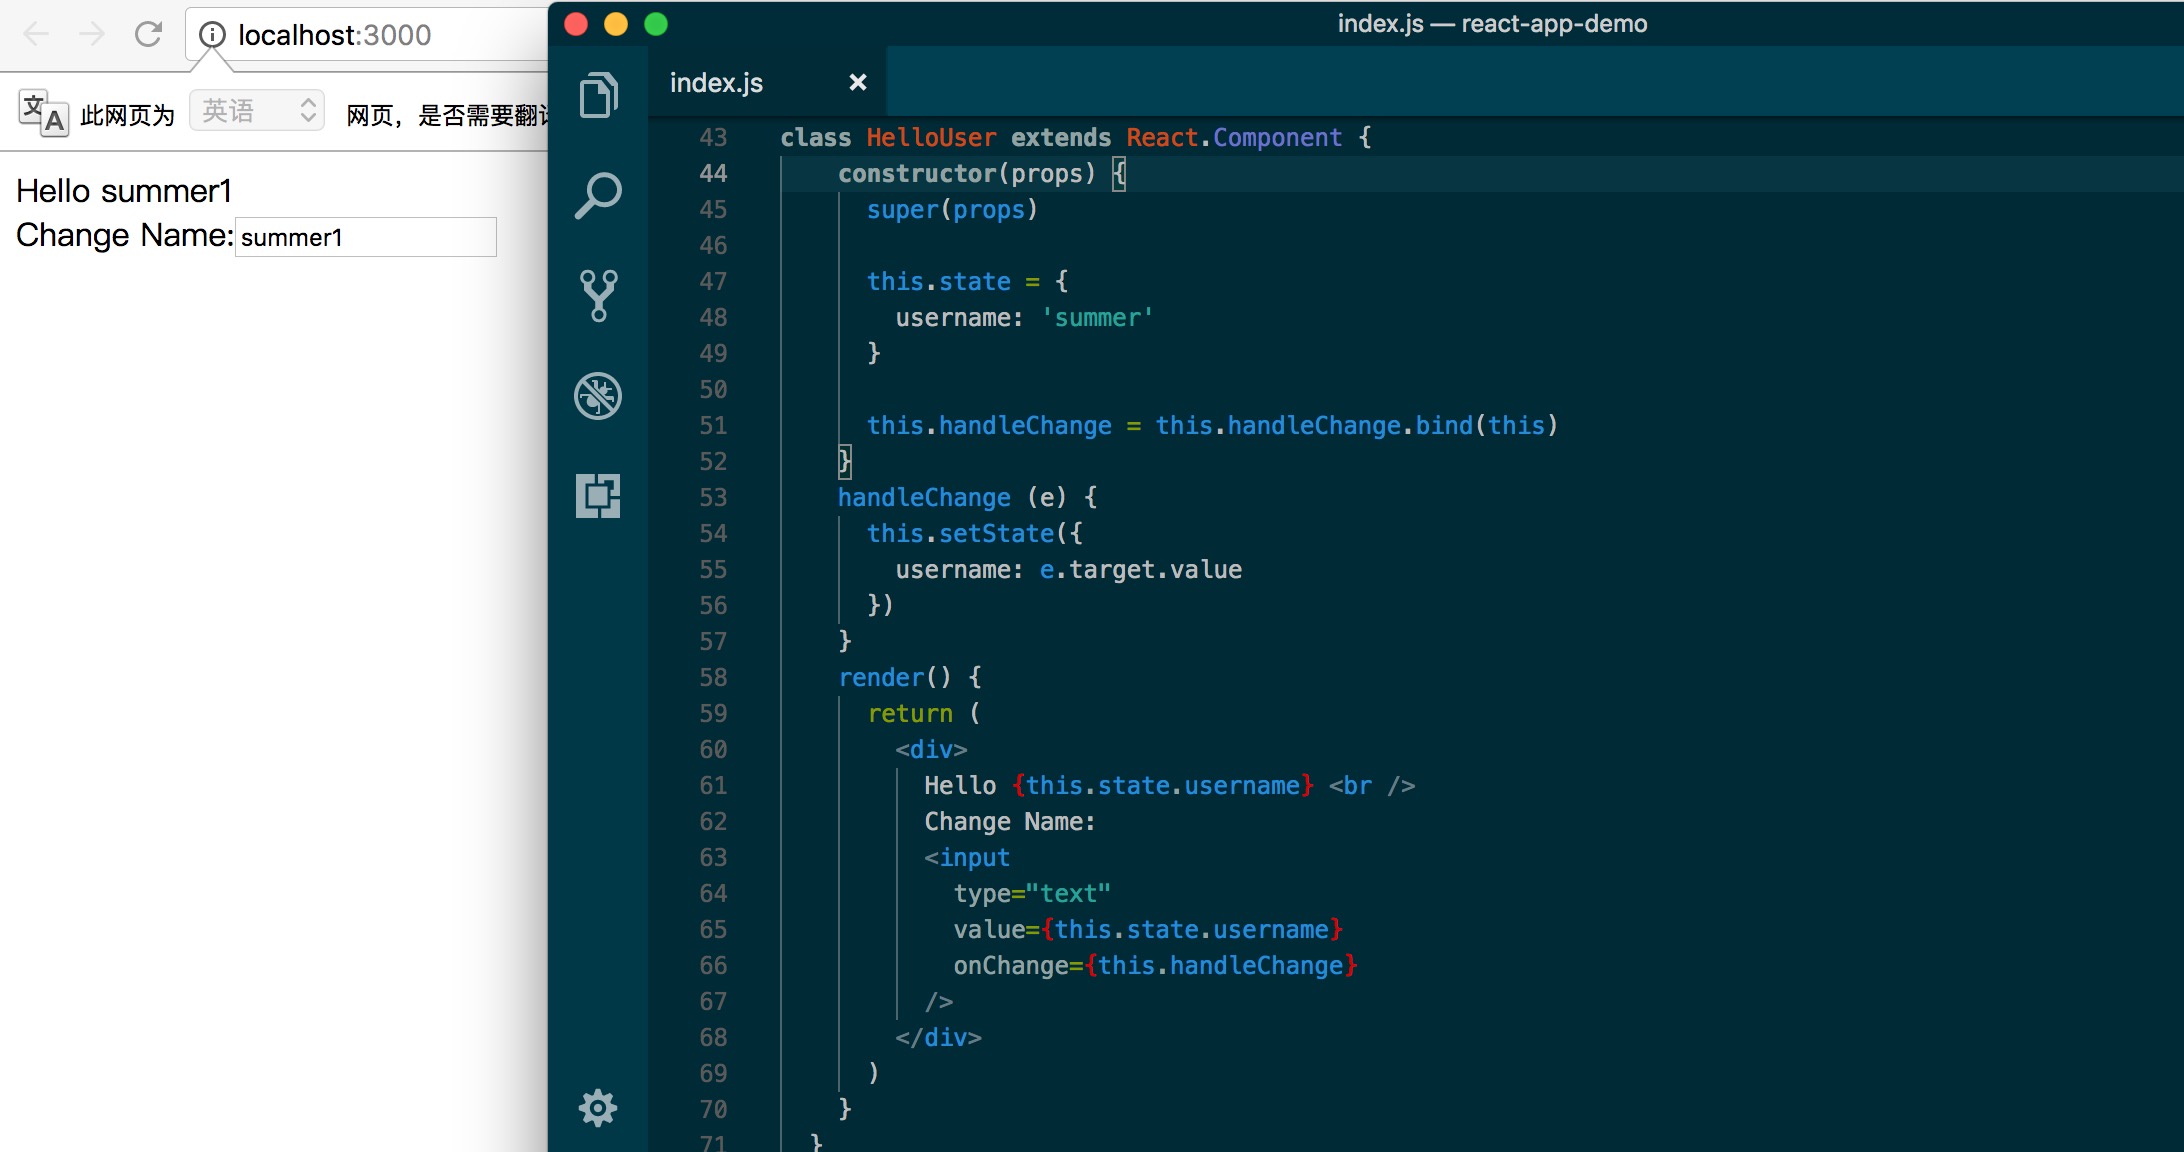Open the Debug bug icon

[598, 396]
